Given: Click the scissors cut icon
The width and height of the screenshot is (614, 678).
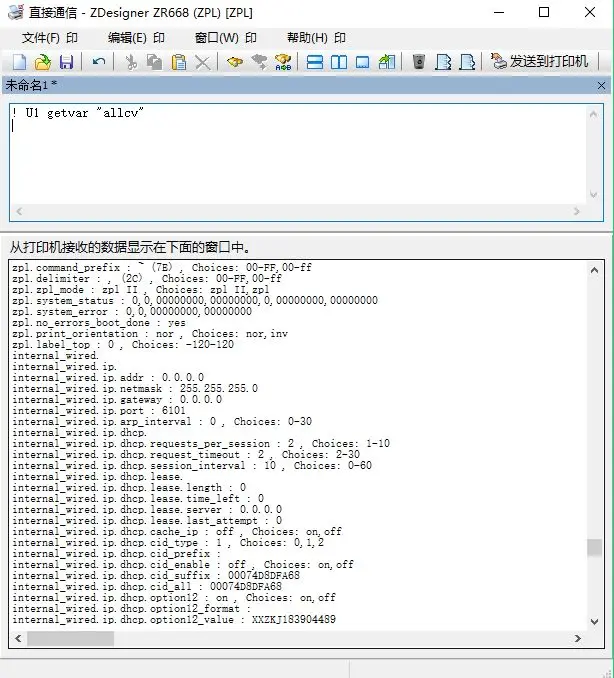Looking at the screenshot, I should pyautogui.click(x=130, y=62).
